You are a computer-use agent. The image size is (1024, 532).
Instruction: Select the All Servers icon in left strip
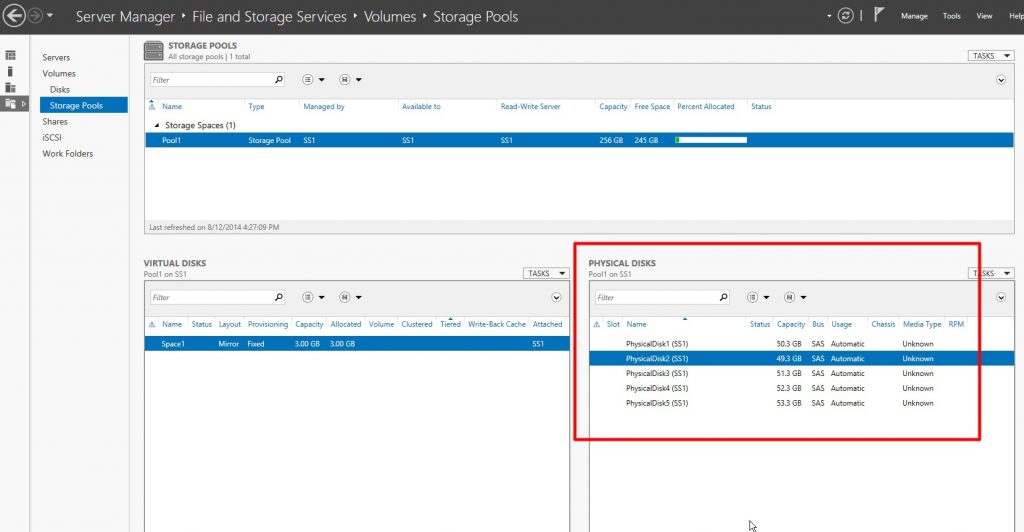point(10,87)
